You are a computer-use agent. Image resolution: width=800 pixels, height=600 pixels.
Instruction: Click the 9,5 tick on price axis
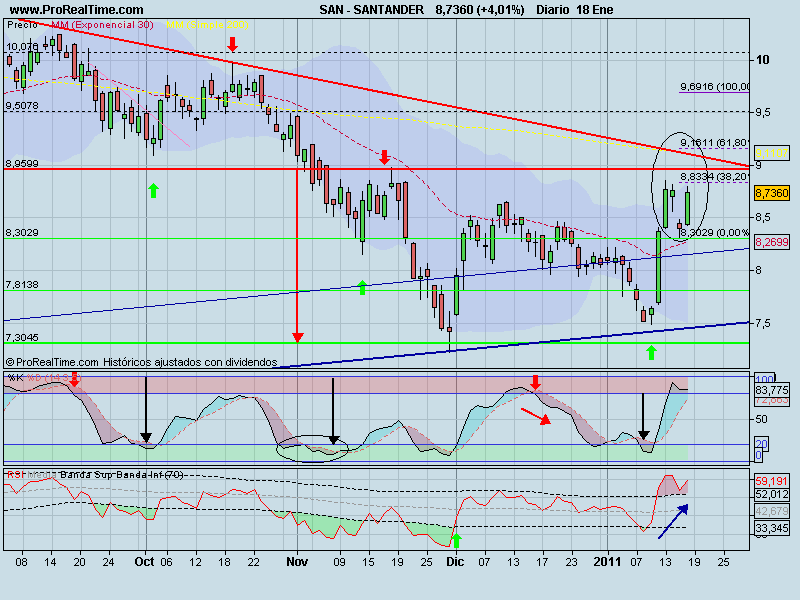pos(763,112)
